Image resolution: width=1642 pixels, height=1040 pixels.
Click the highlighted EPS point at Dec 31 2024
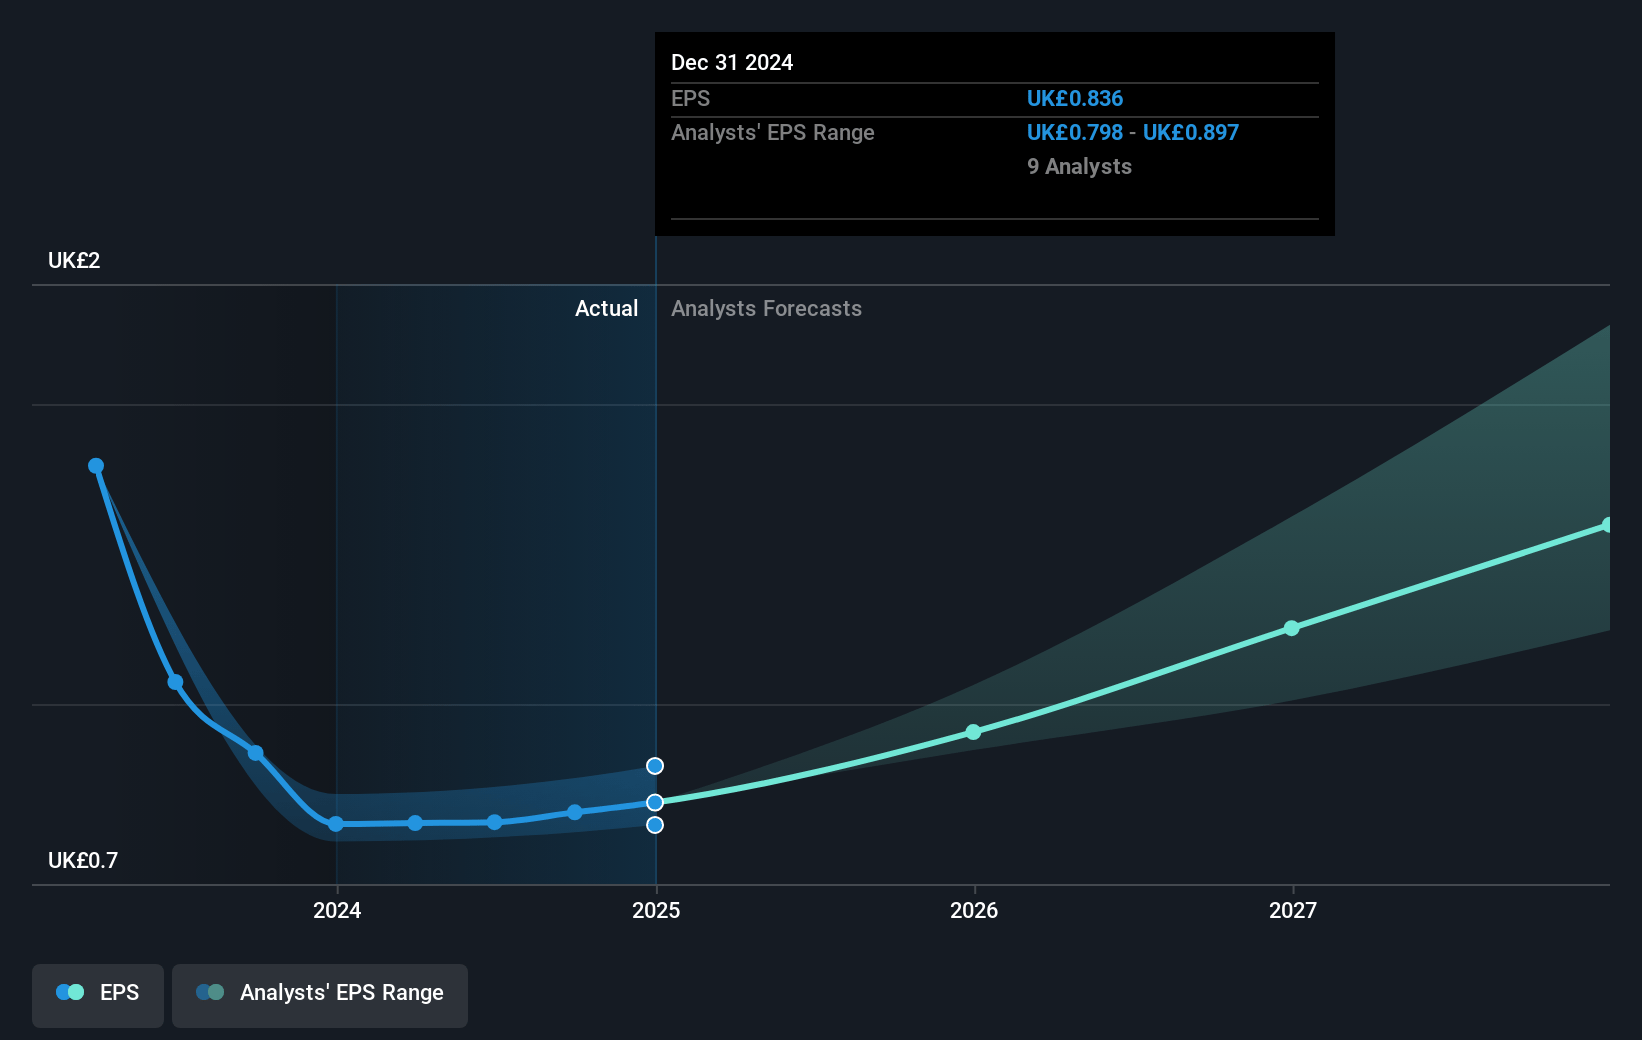tap(655, 802)
